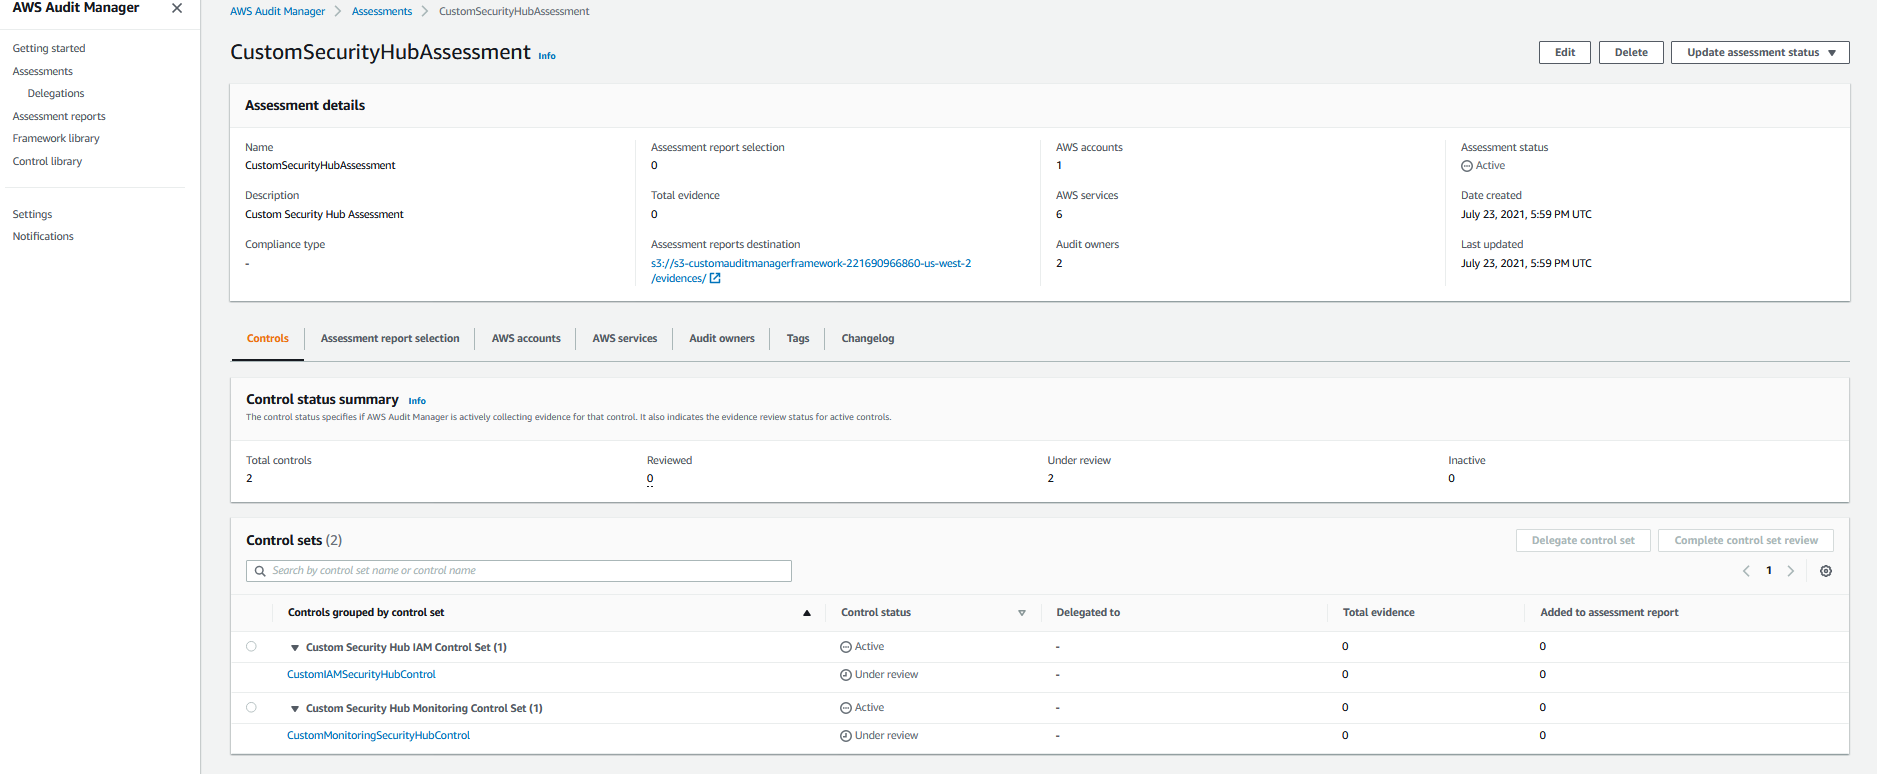Open the Tags tab
The height and width of the screenshot is (774, 1877).
point(798,339)
